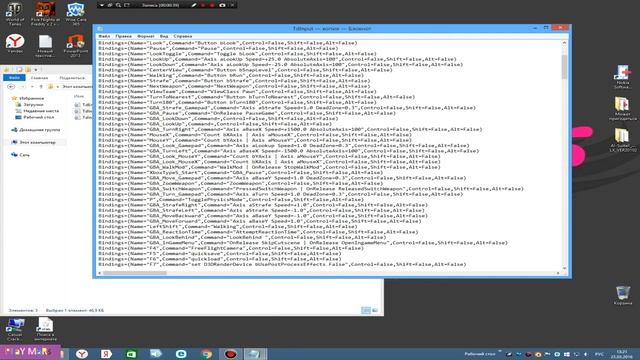Click the line with Name="LookToggle" in Notepad
The height and width of the screenshot is (360, 640).
point(237,53)
